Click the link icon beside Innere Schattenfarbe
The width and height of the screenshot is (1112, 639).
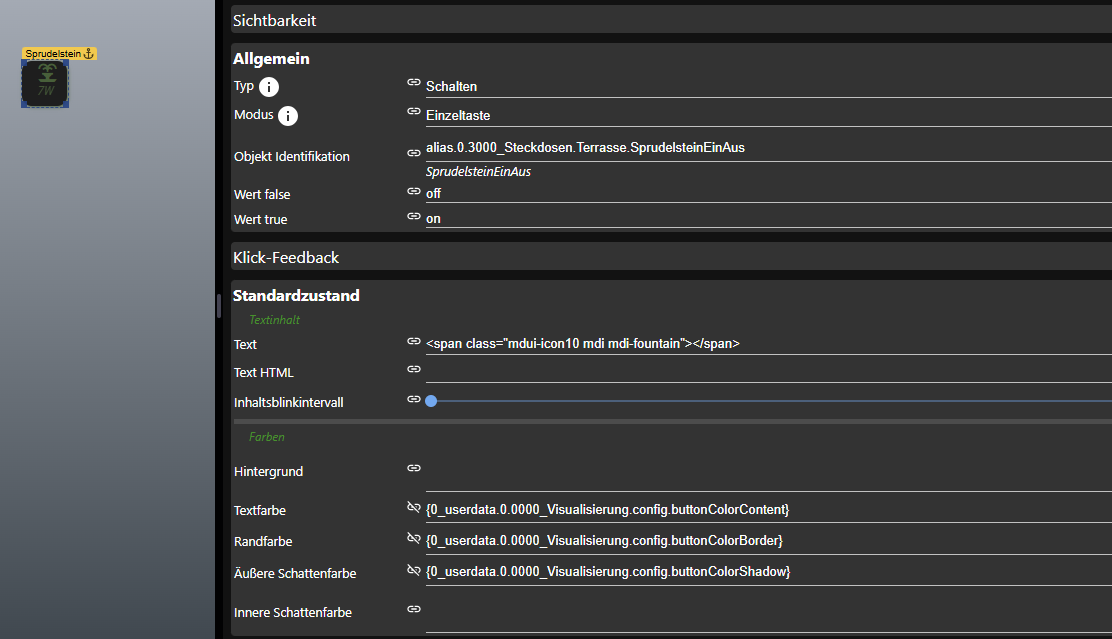coord(414,608)
